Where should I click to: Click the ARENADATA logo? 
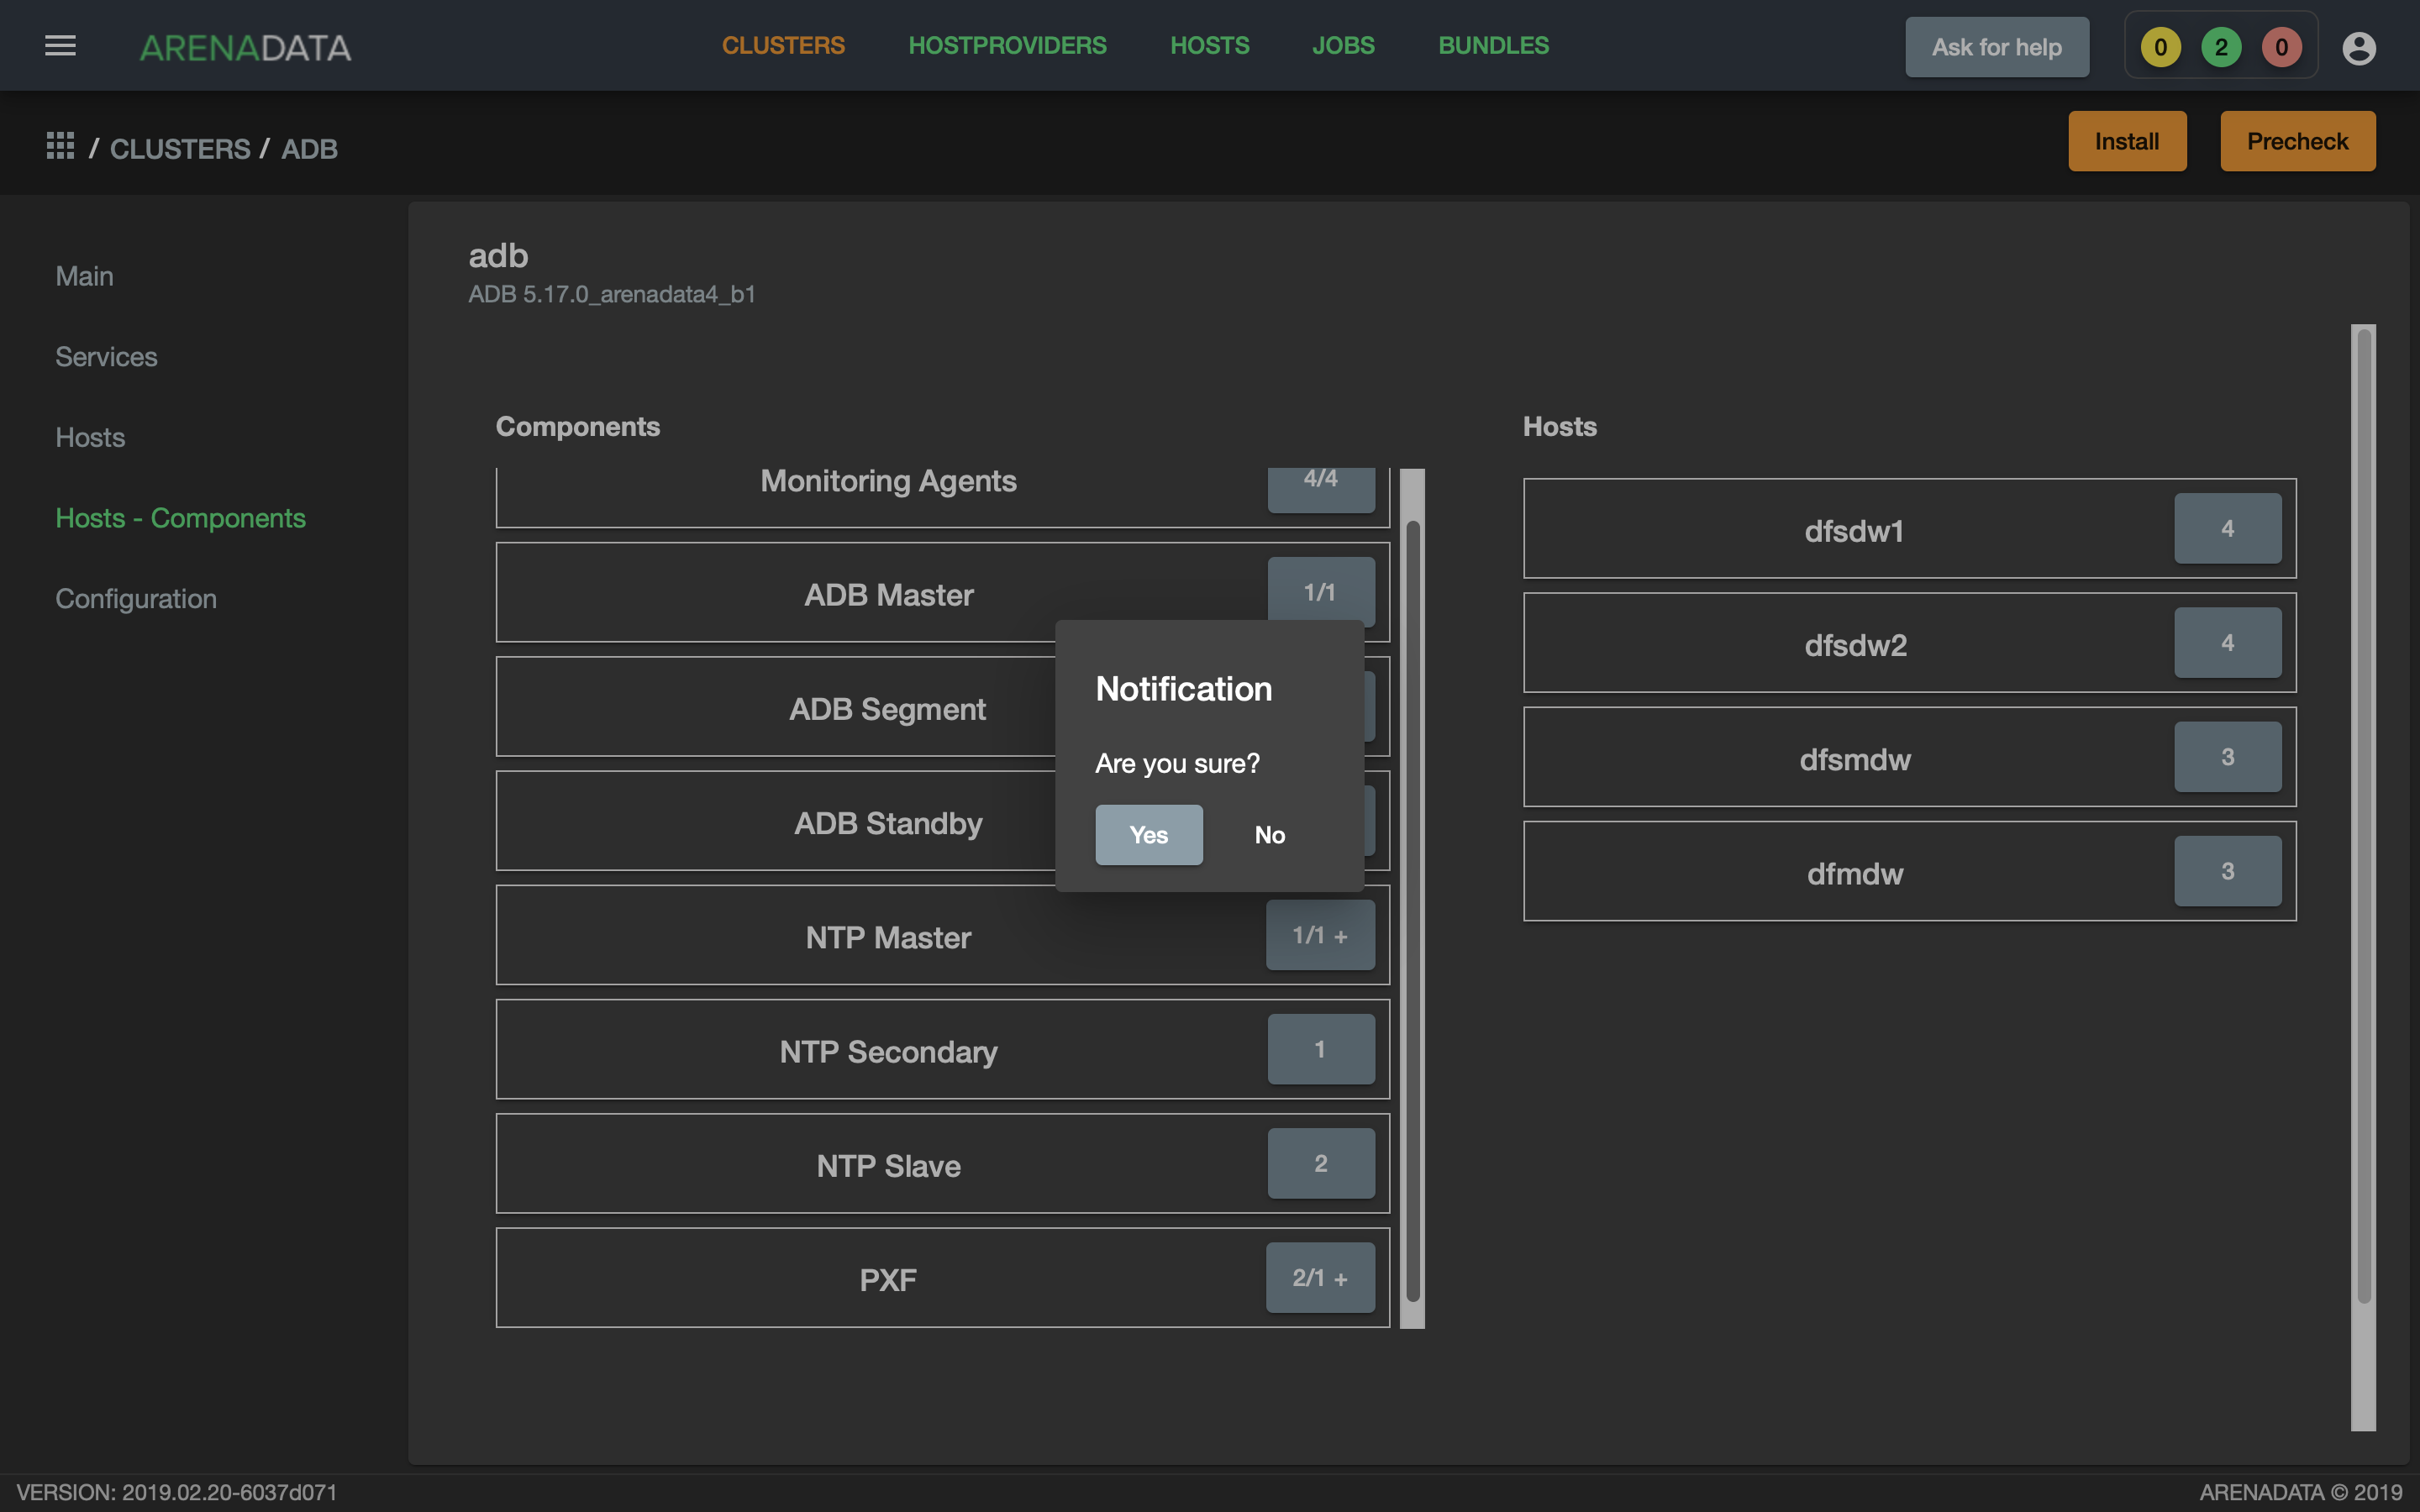coord(245,47)
